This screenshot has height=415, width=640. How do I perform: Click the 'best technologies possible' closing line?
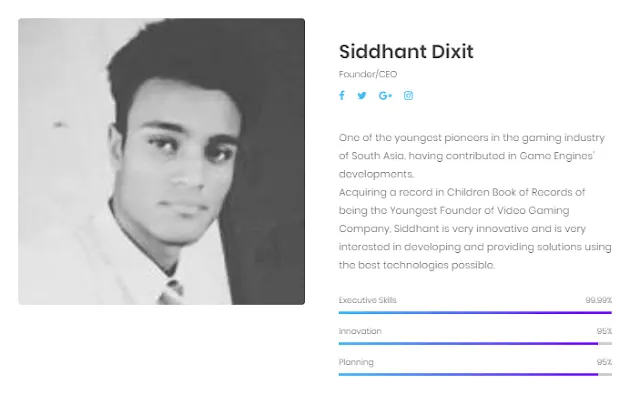417,265
